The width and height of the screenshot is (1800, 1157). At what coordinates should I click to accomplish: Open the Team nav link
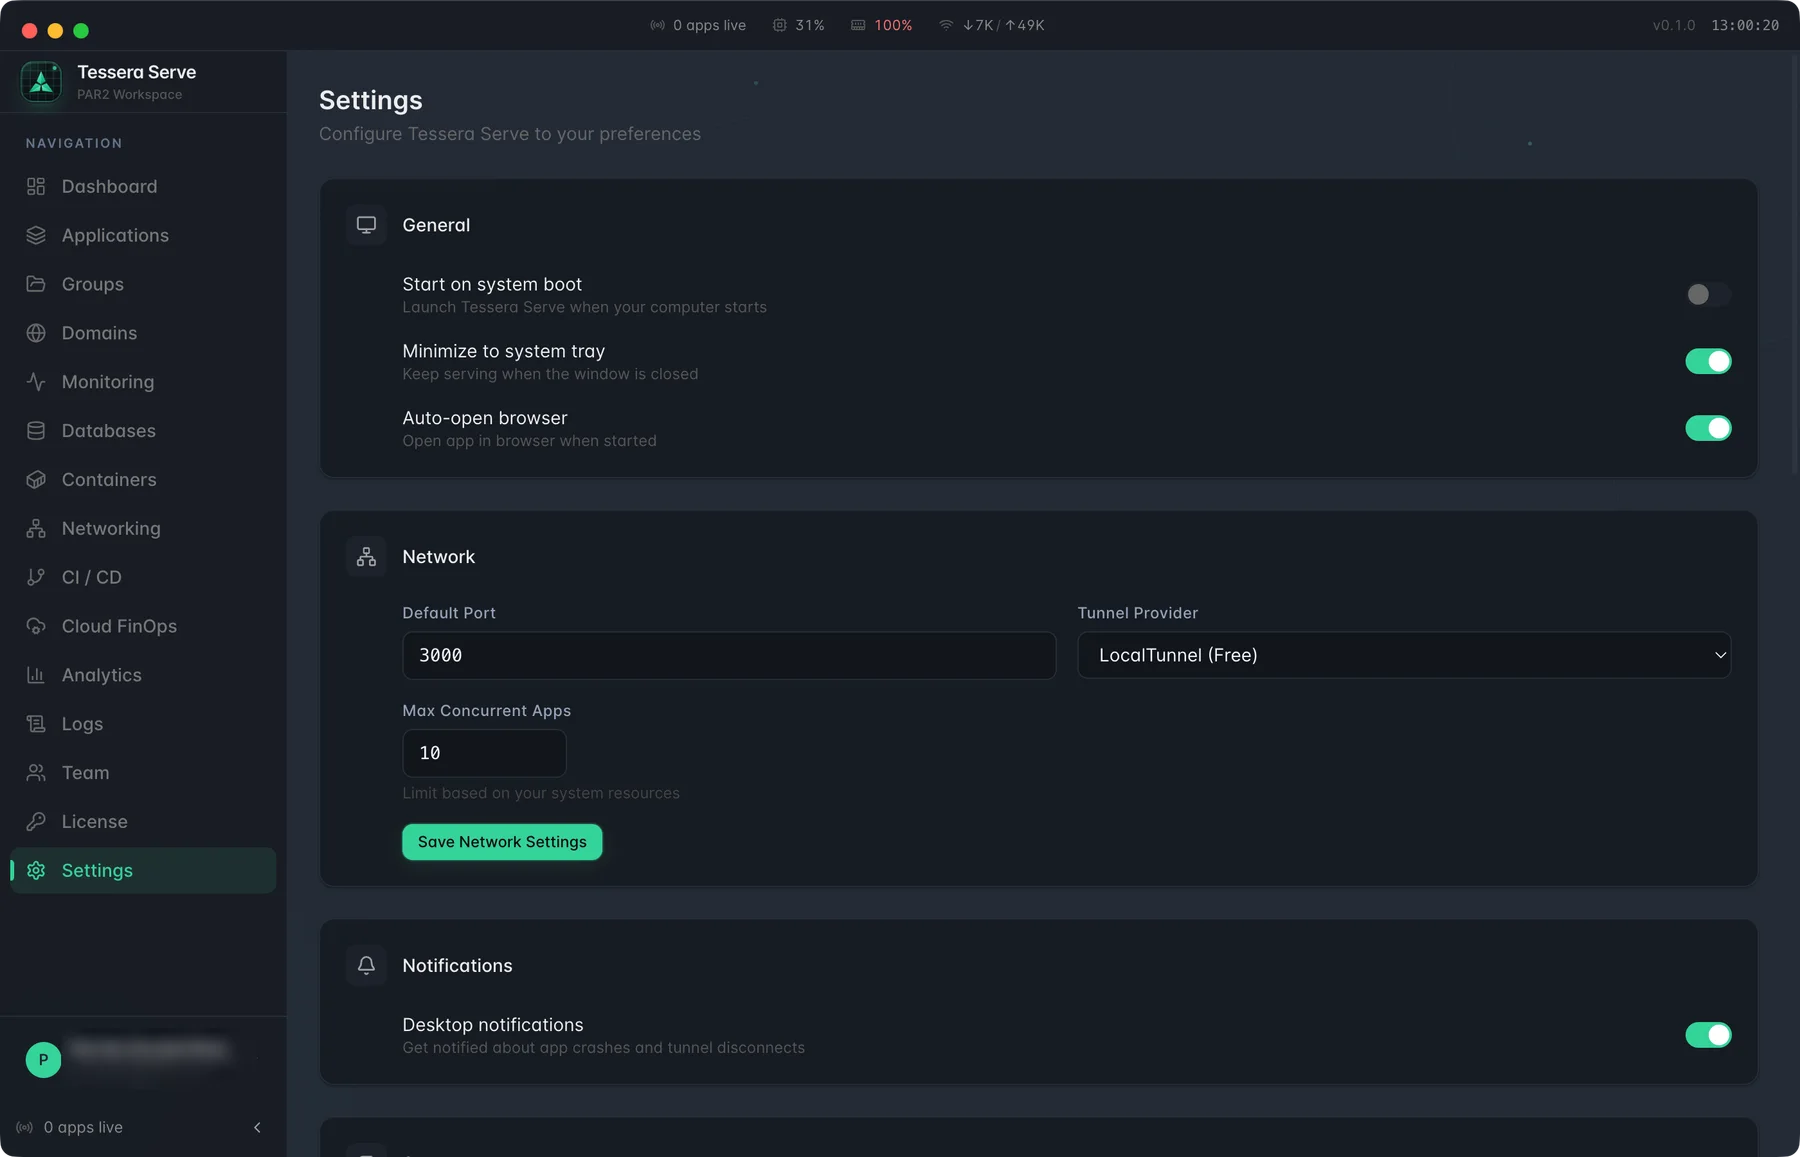[143, 773]
